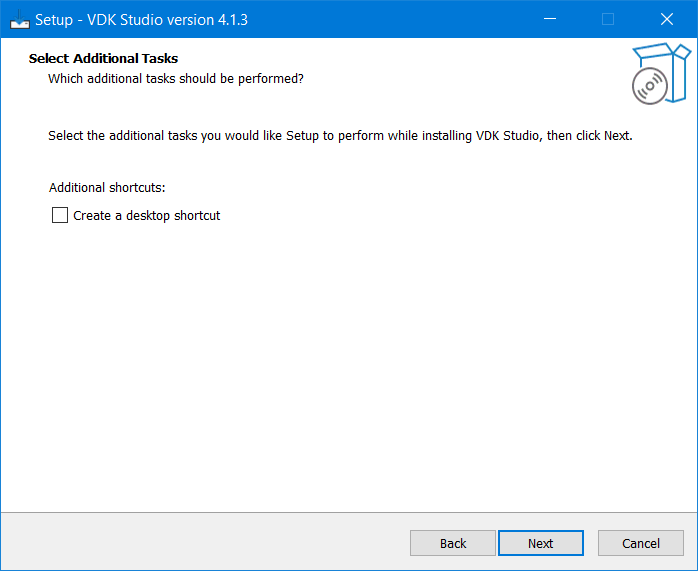
Task: Click the word "Next" ending the instruction sentence
Action: coord(616,135)
